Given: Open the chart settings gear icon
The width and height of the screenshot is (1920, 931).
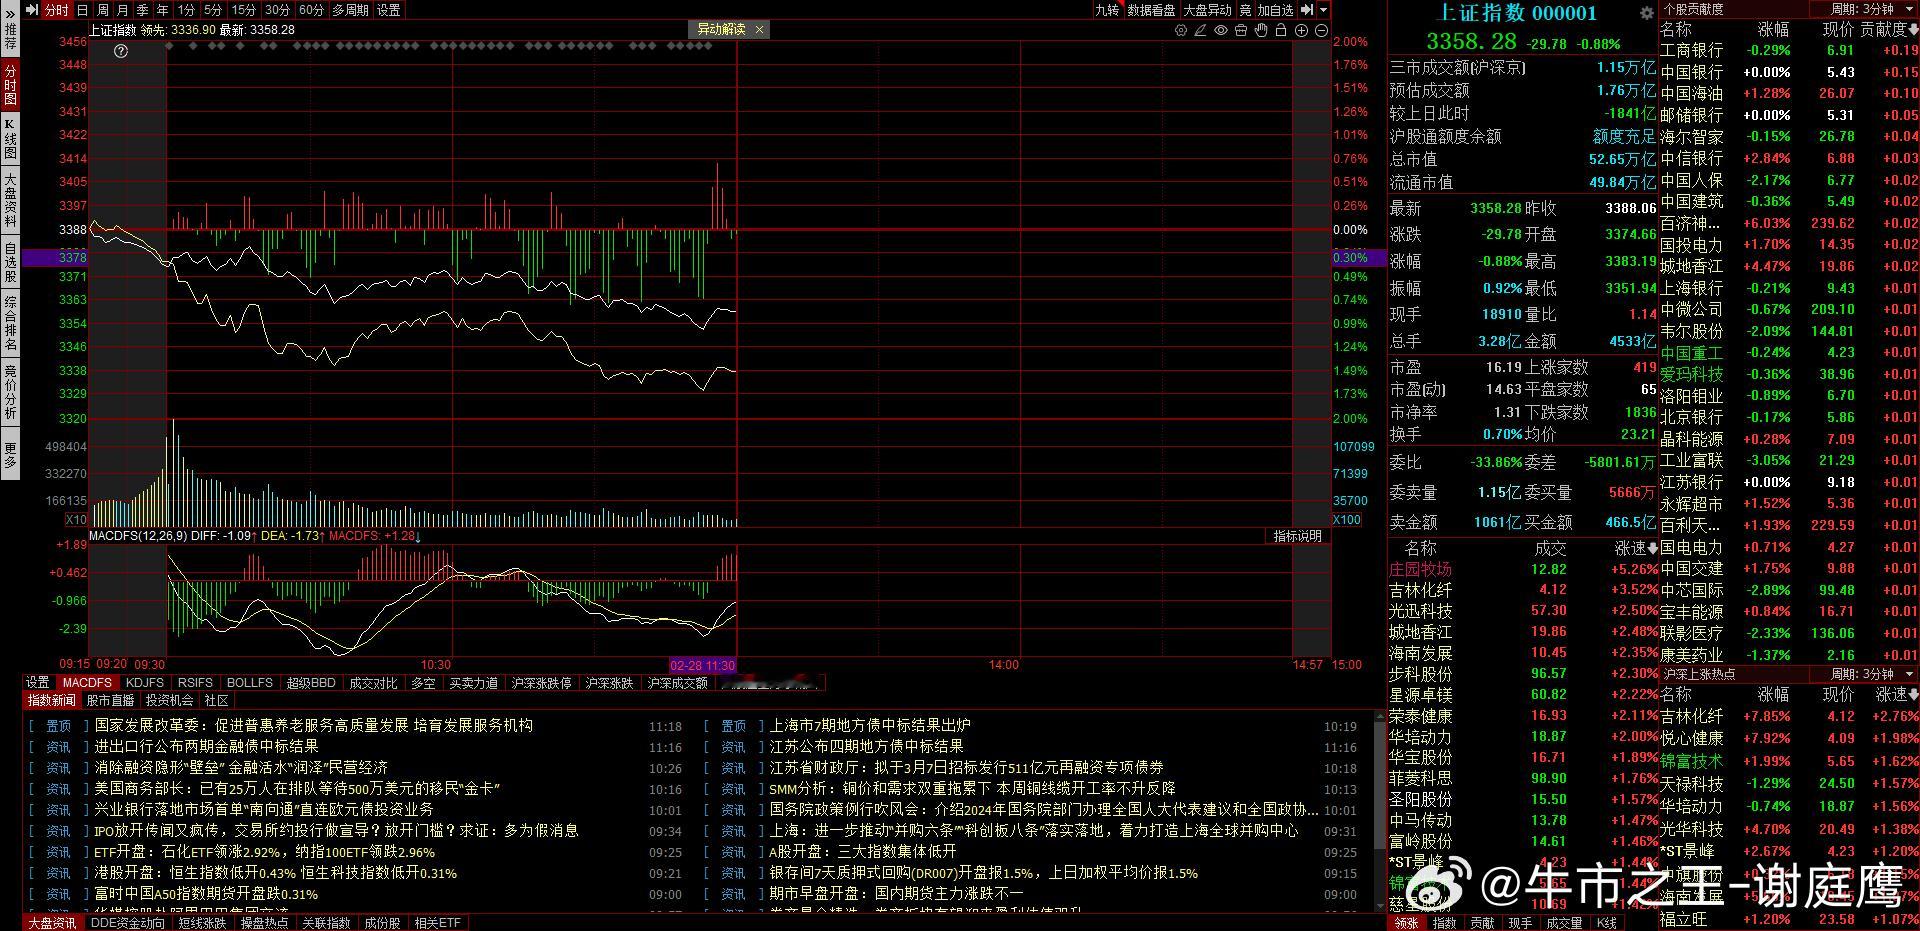Looking at the screenshot, I should 1181,30.
